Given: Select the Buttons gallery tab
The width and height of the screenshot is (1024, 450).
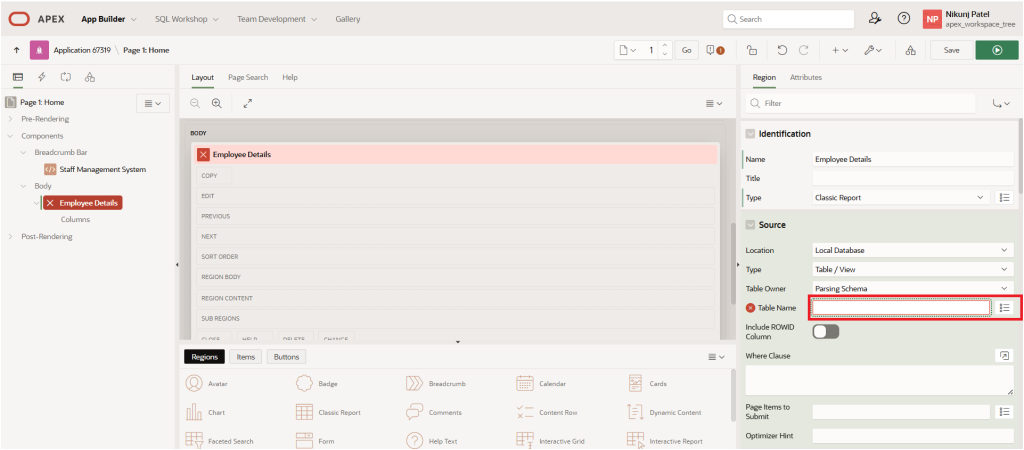Looking at the screenshot, I should click(286, 357).
